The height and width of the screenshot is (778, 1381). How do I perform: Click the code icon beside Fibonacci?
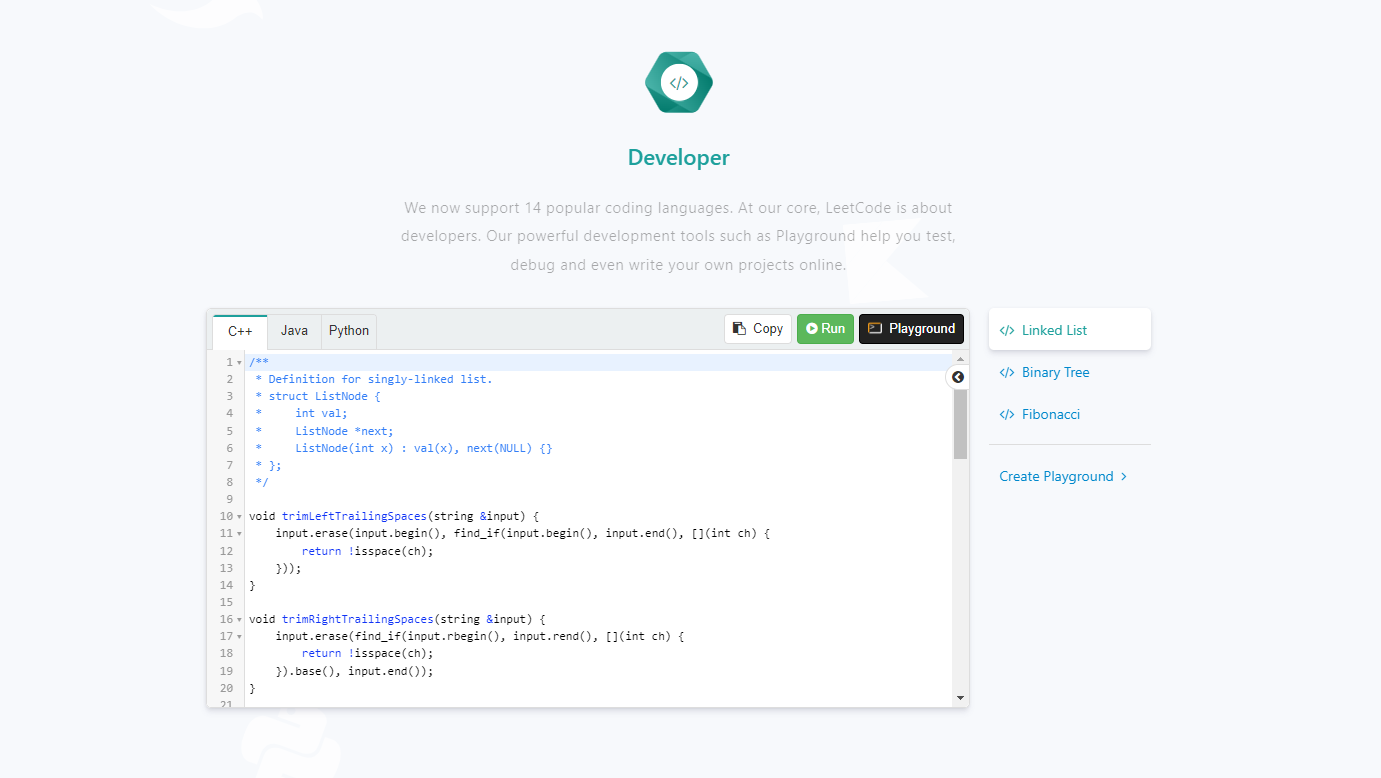point(1007,414)
